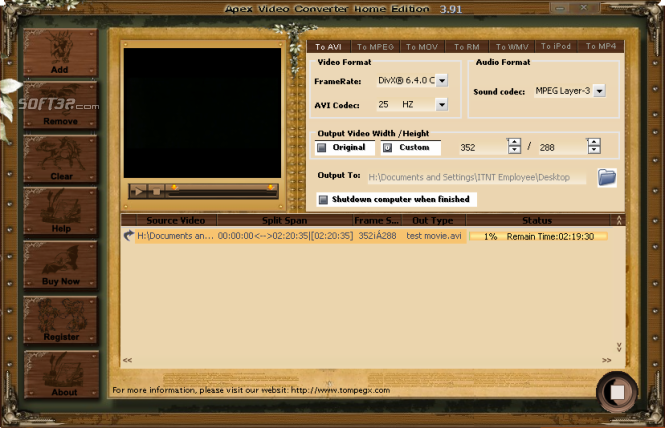The height and width of the screenshot is (428, 665).
Task: Switch to the To RM tab
Action: [x=467, y=47]
